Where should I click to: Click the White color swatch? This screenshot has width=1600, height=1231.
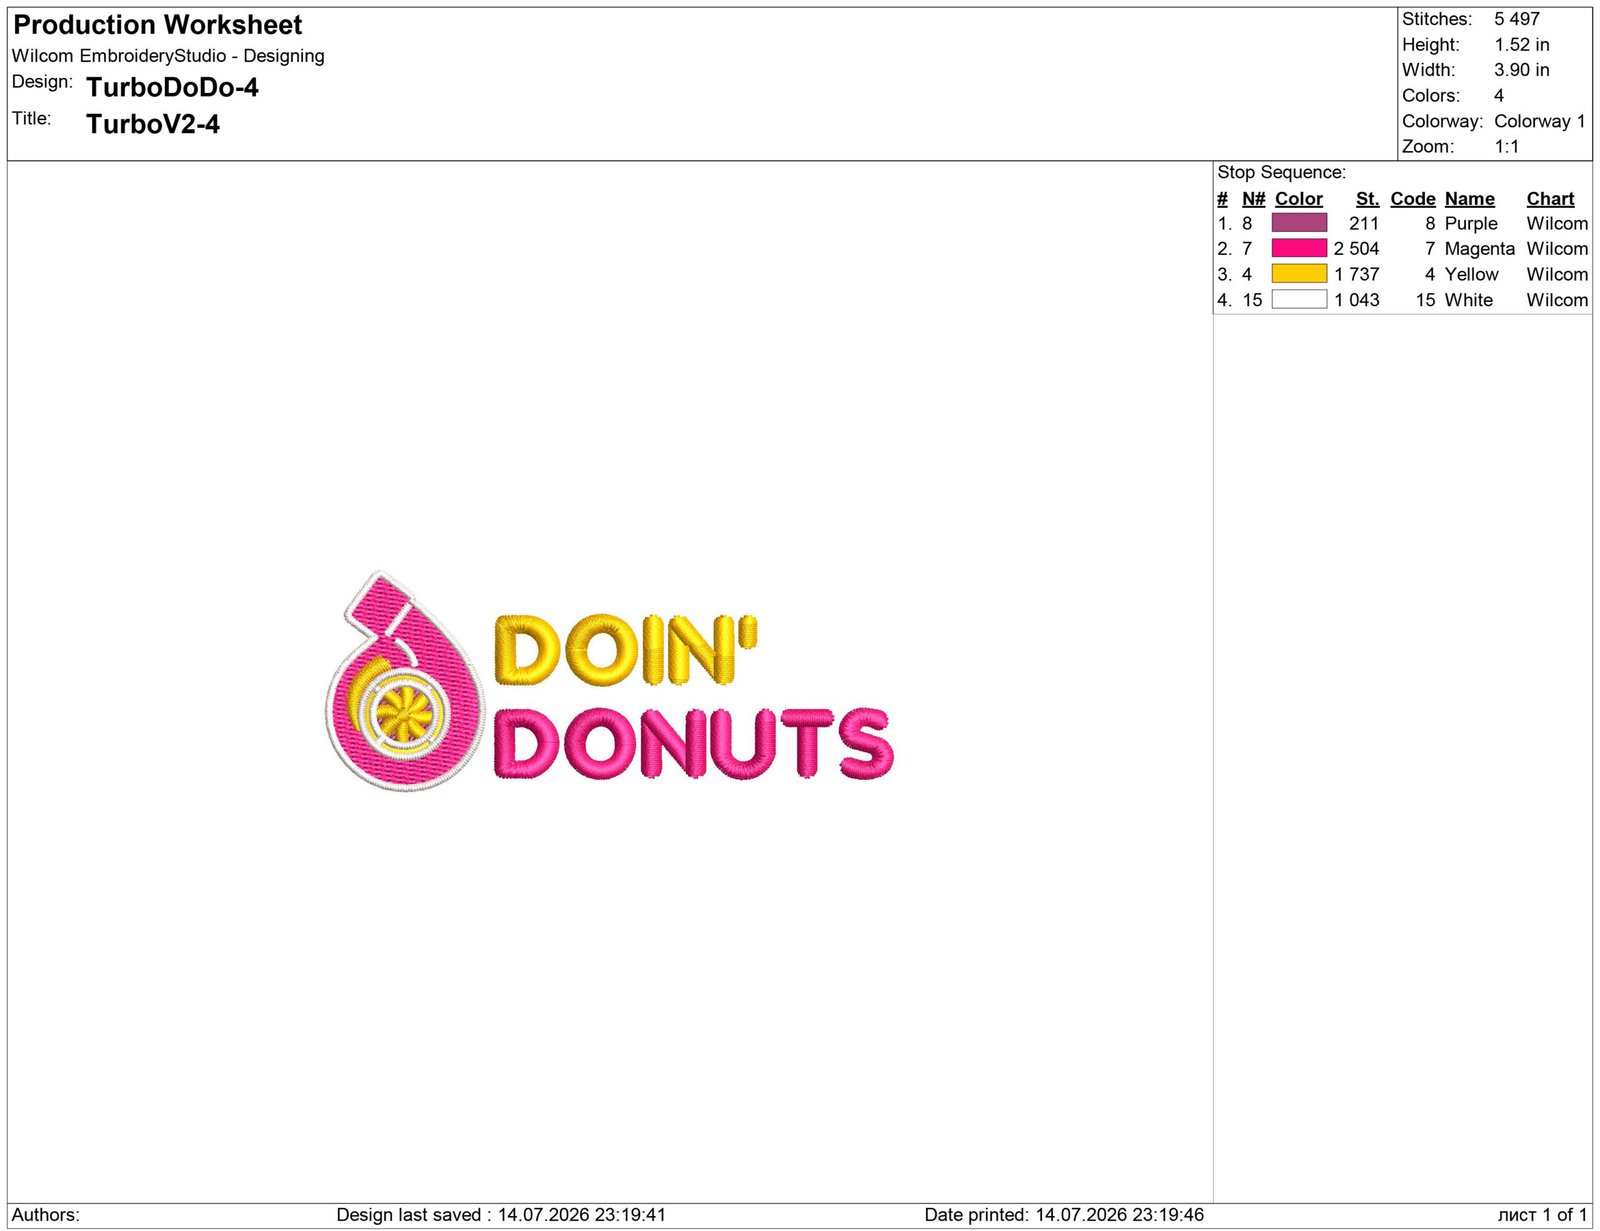click(x=1299, y=299)
